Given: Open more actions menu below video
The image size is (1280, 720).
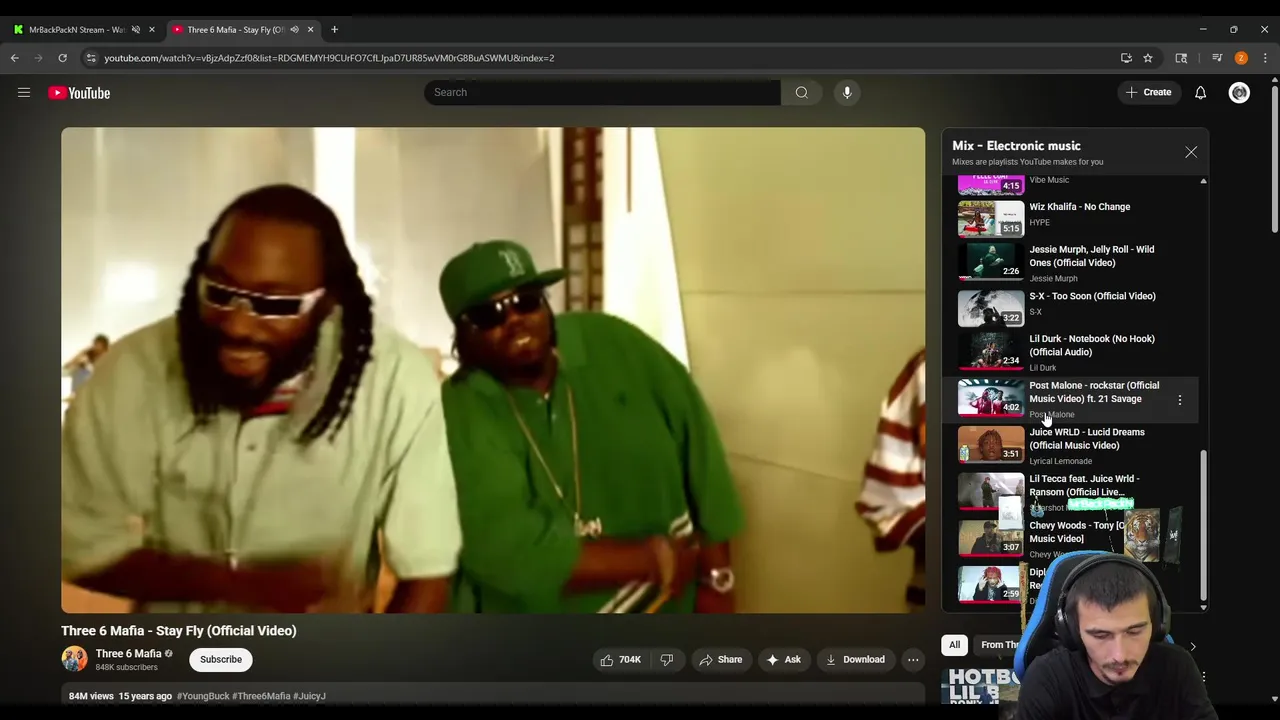Looking at the screenshot, I should tap(913, 660).
